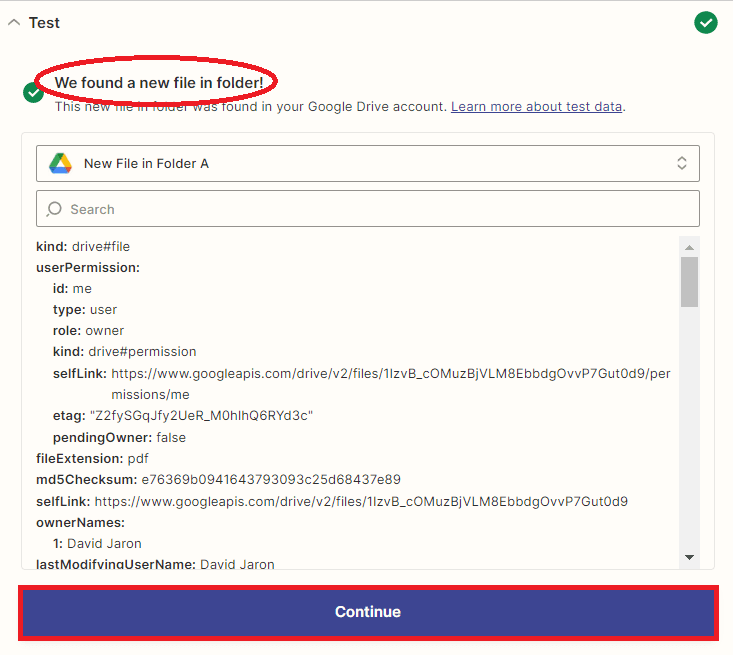Click the Google Drive icon in the selector

60,163
